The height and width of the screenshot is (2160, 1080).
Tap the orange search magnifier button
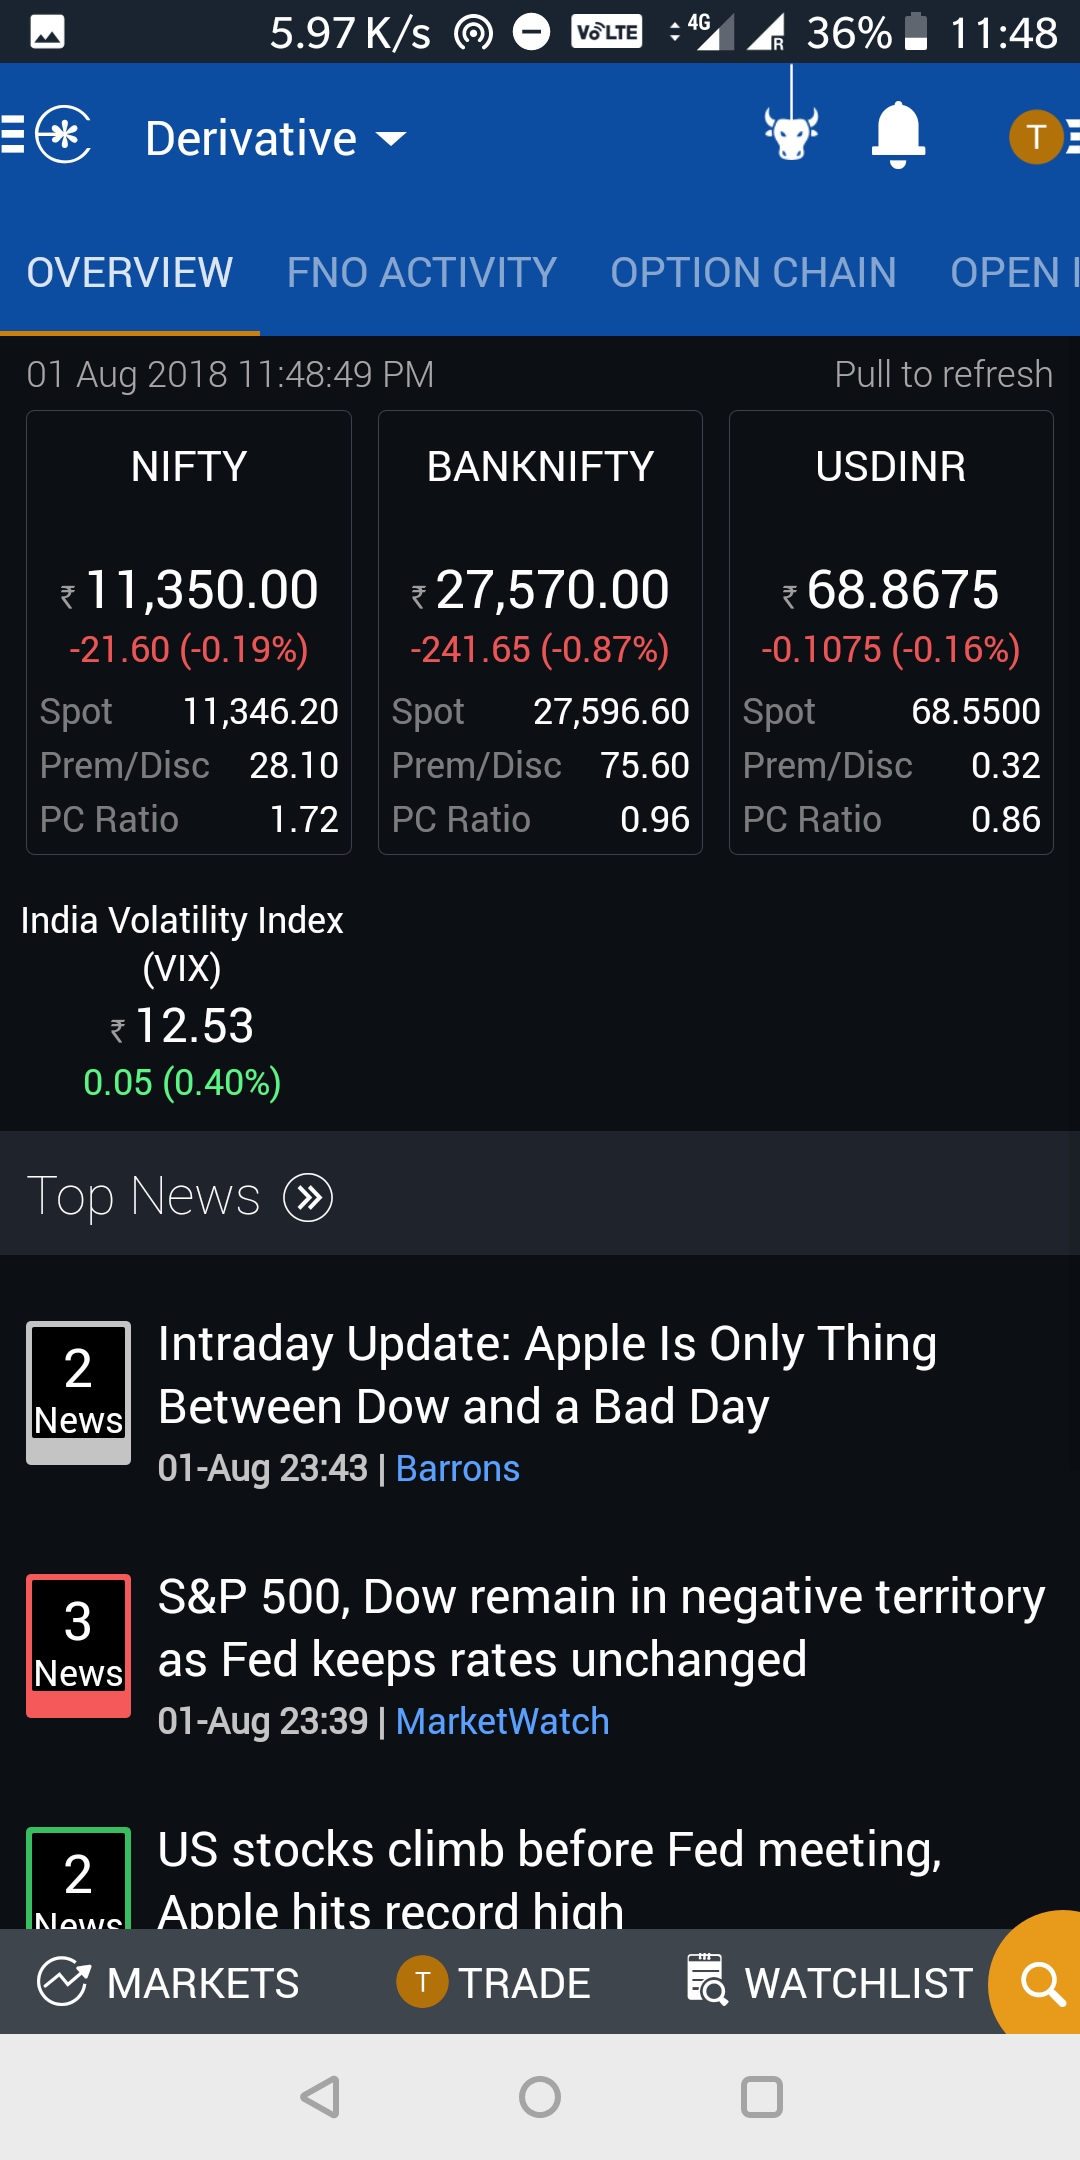click(1040, 1983)
